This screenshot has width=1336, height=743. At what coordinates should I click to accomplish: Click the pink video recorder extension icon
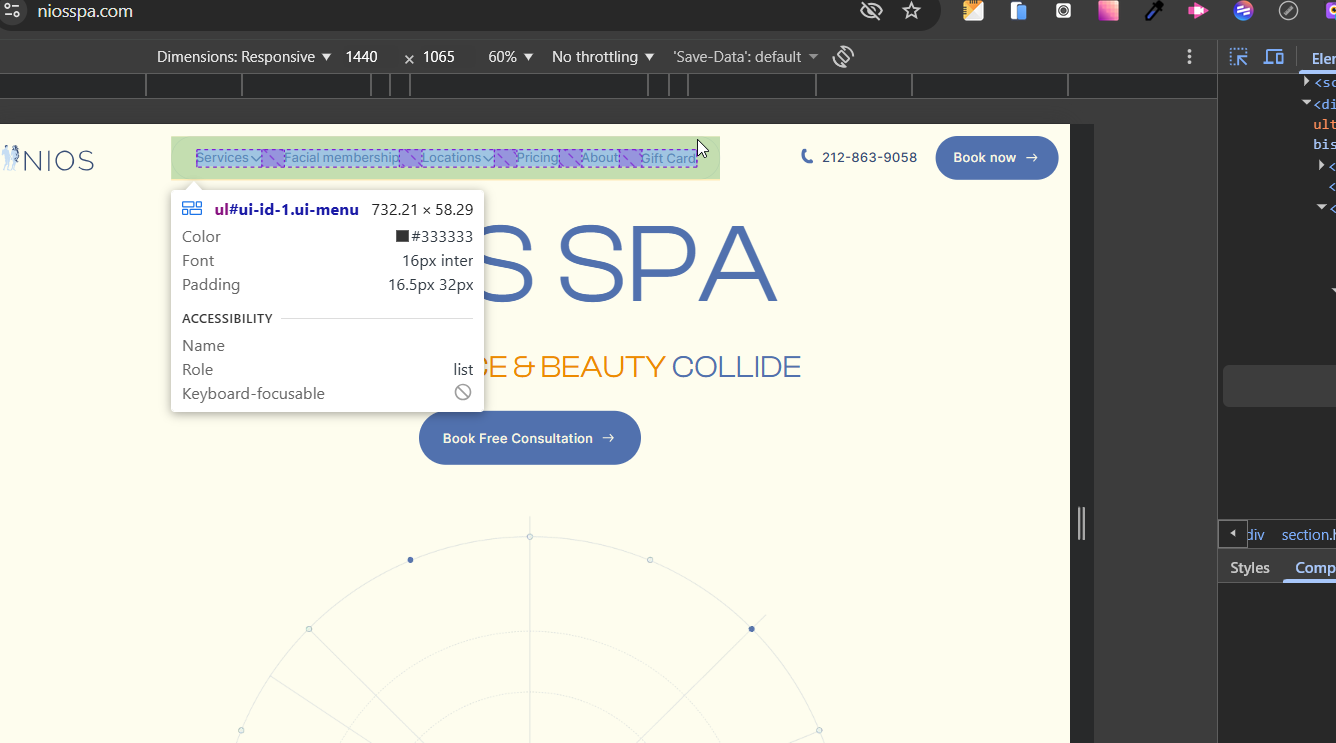1197,11
